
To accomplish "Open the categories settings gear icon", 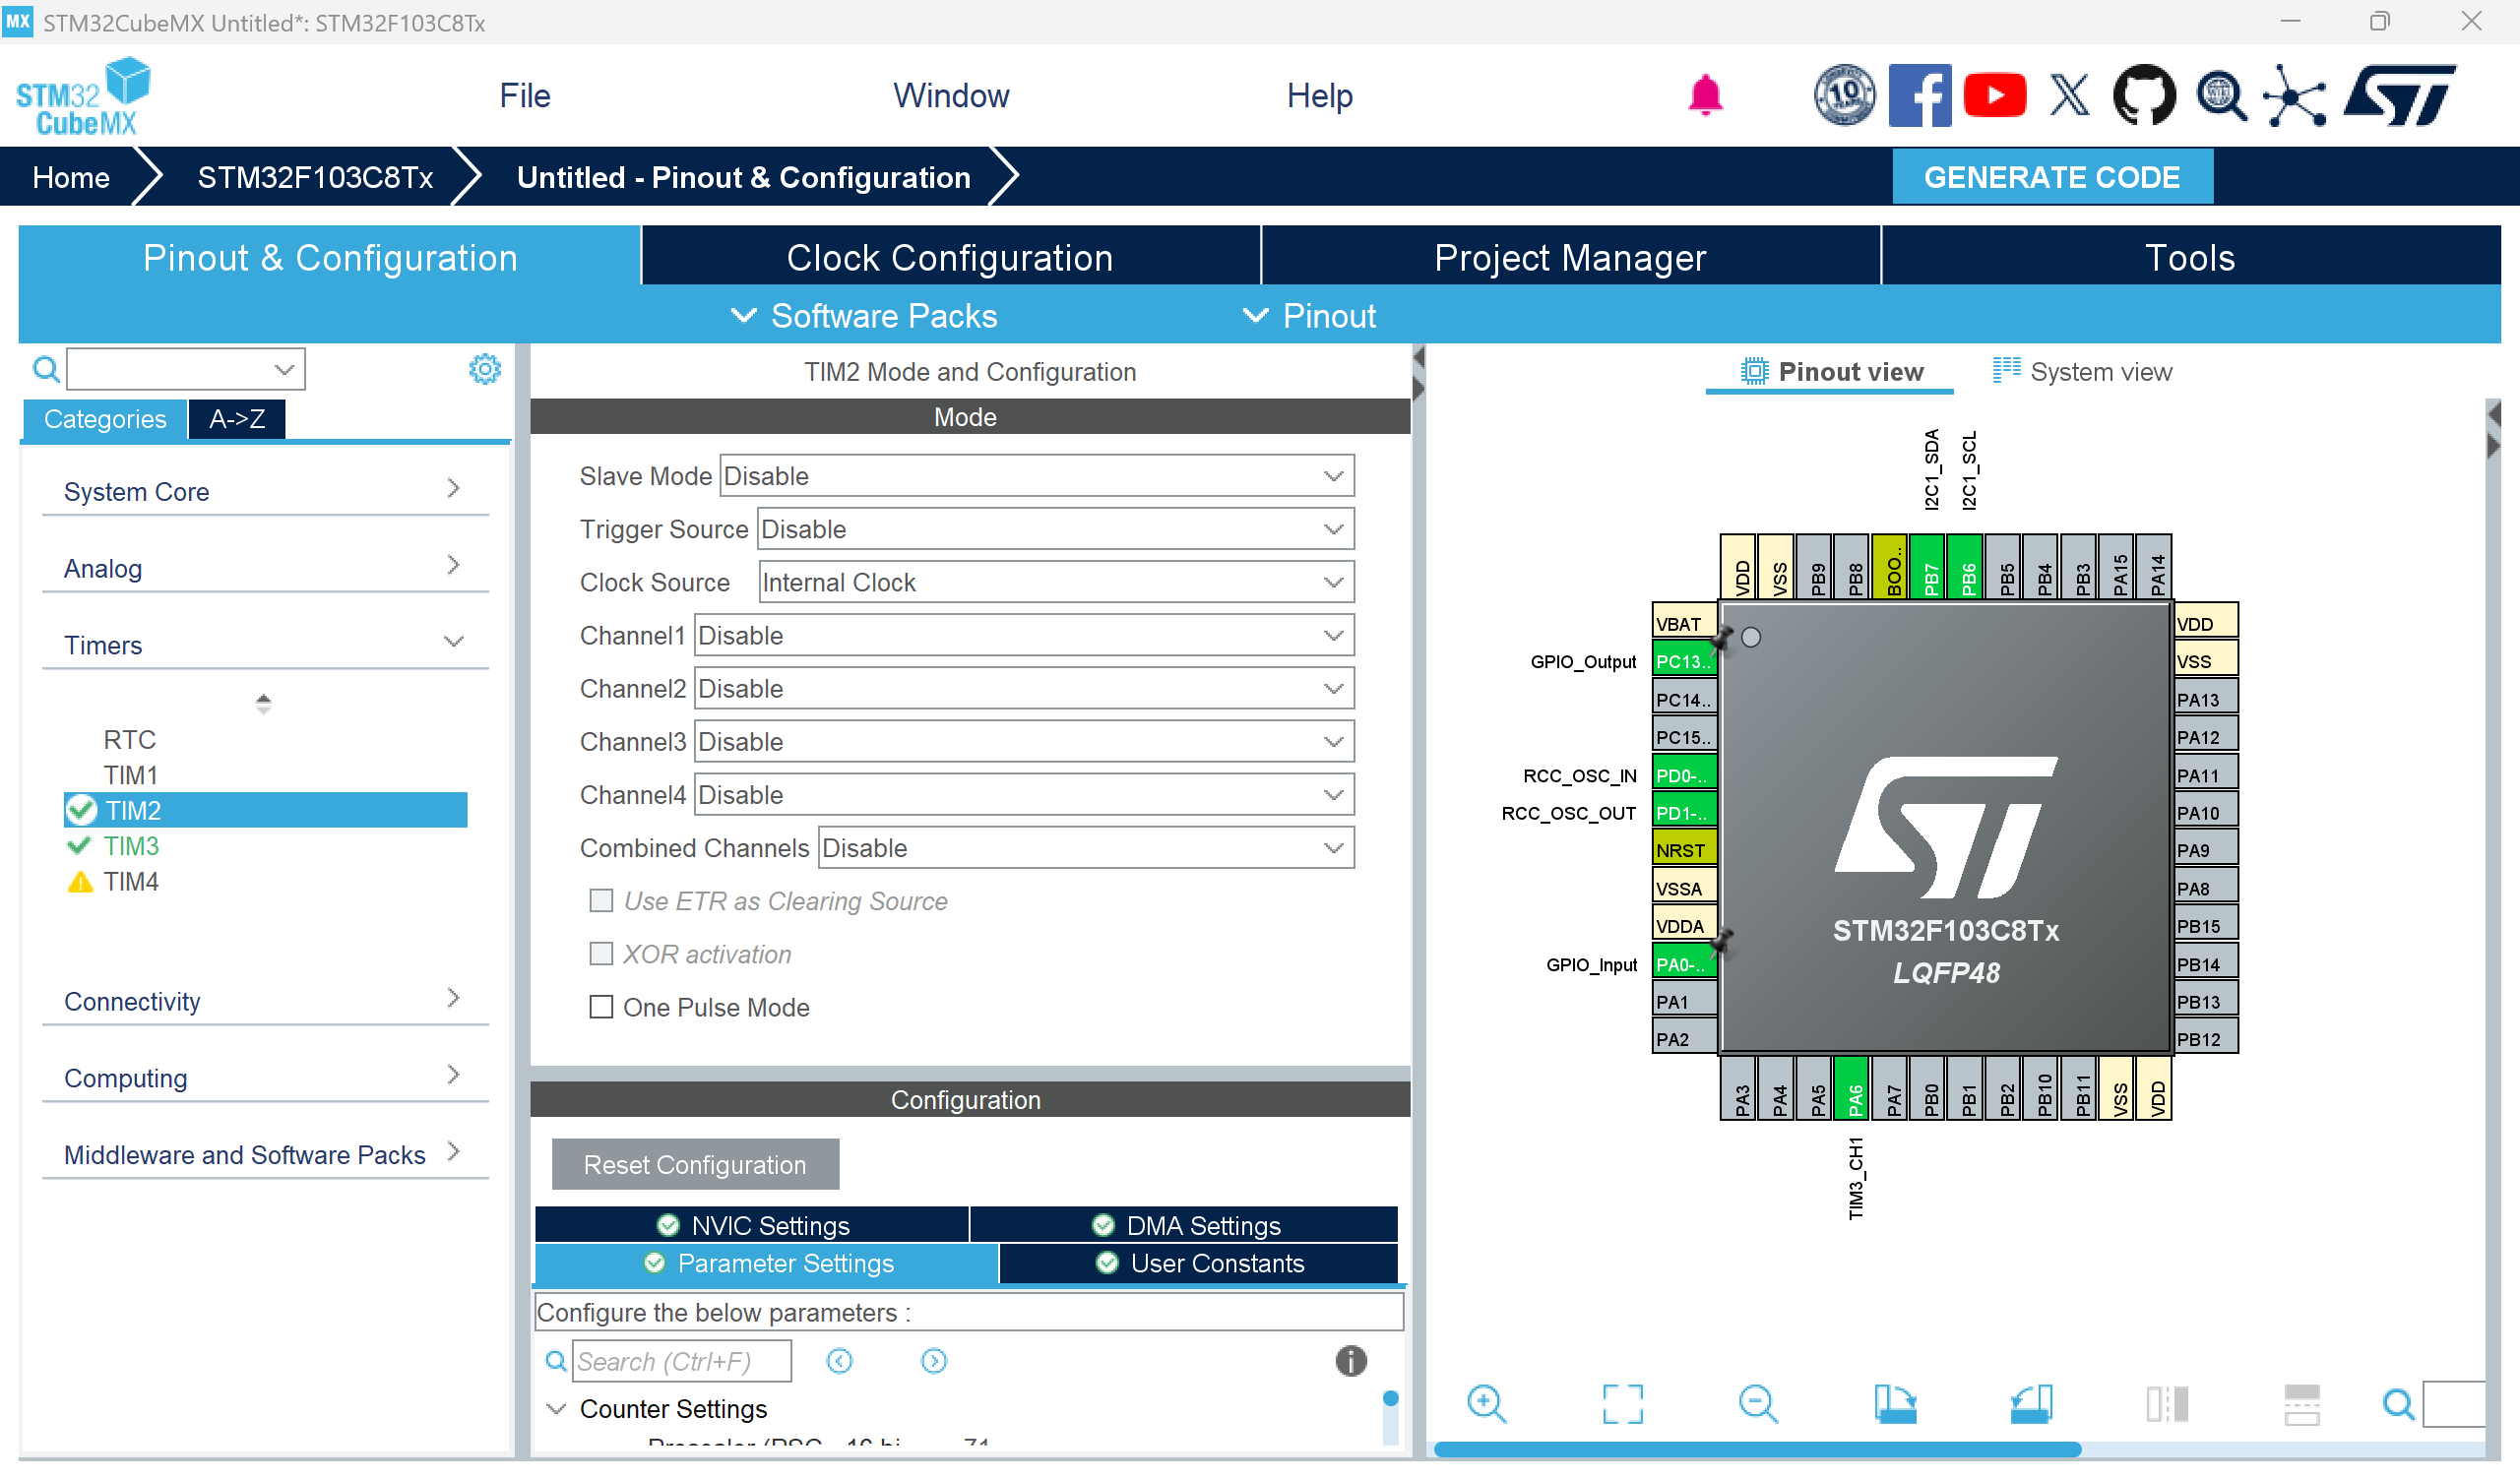I will [x=485, y=369].
